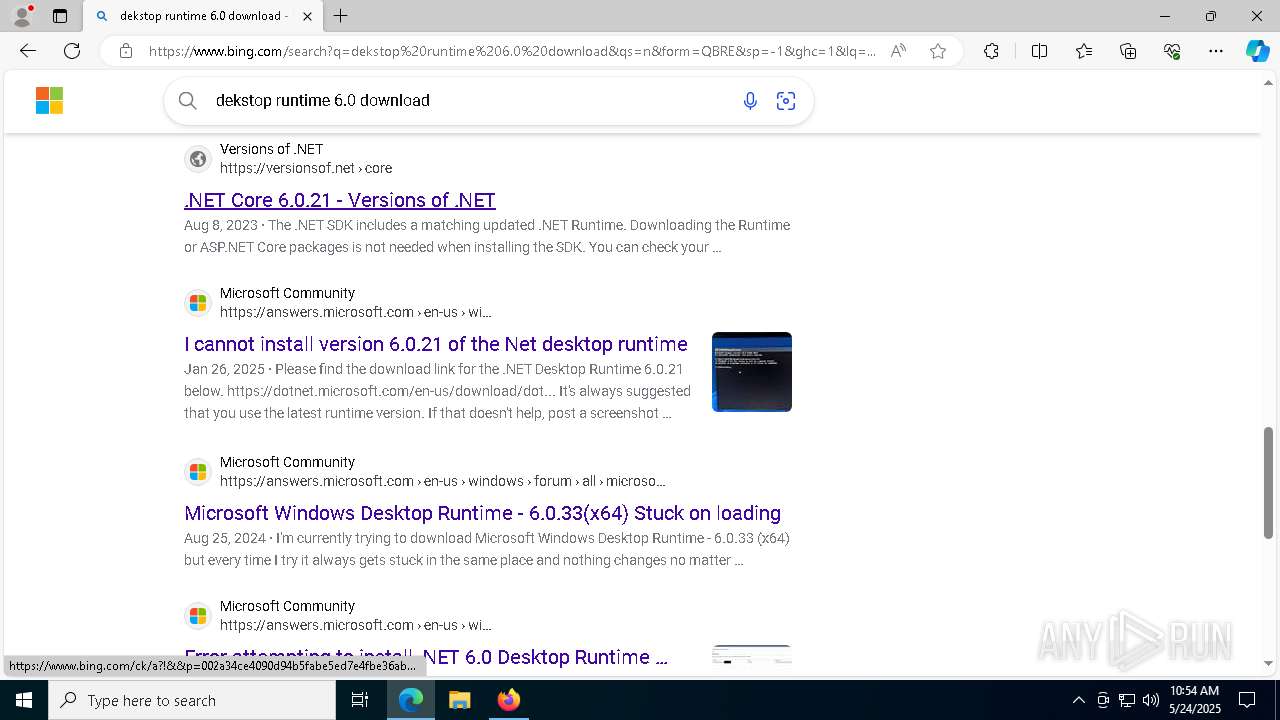Image resolution: width=1280 pixels, height=720 pixels.
Task: Open a new tab with plus
Action: coord(341,16)
